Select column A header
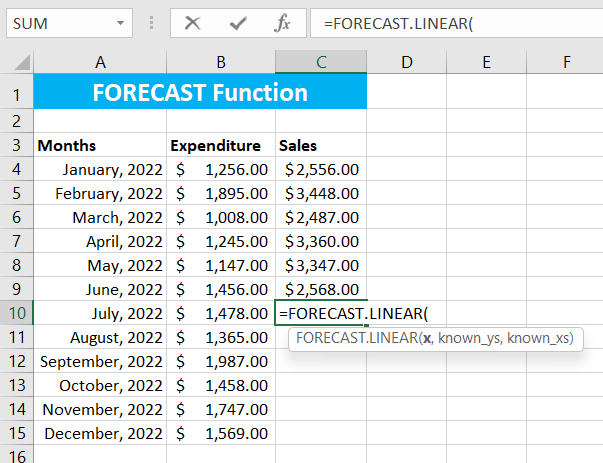This screenshot has height=463, width=603. point(100,62)
